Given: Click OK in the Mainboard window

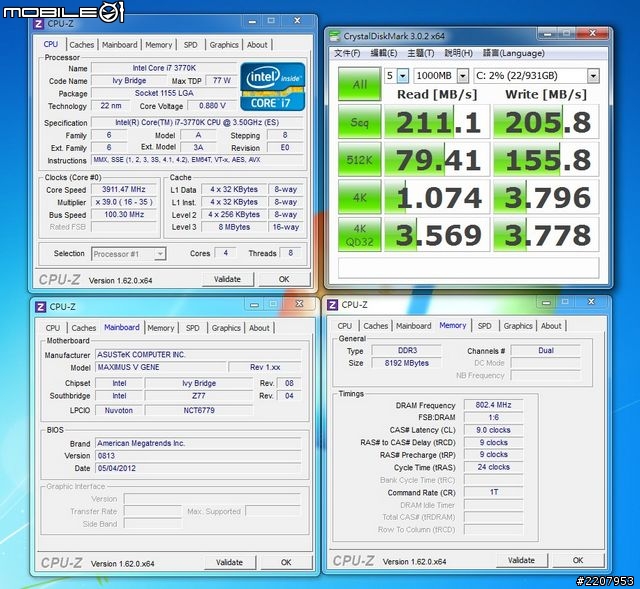Looking at the screenshot, I should pyautogui.click(x=286, y=562).
